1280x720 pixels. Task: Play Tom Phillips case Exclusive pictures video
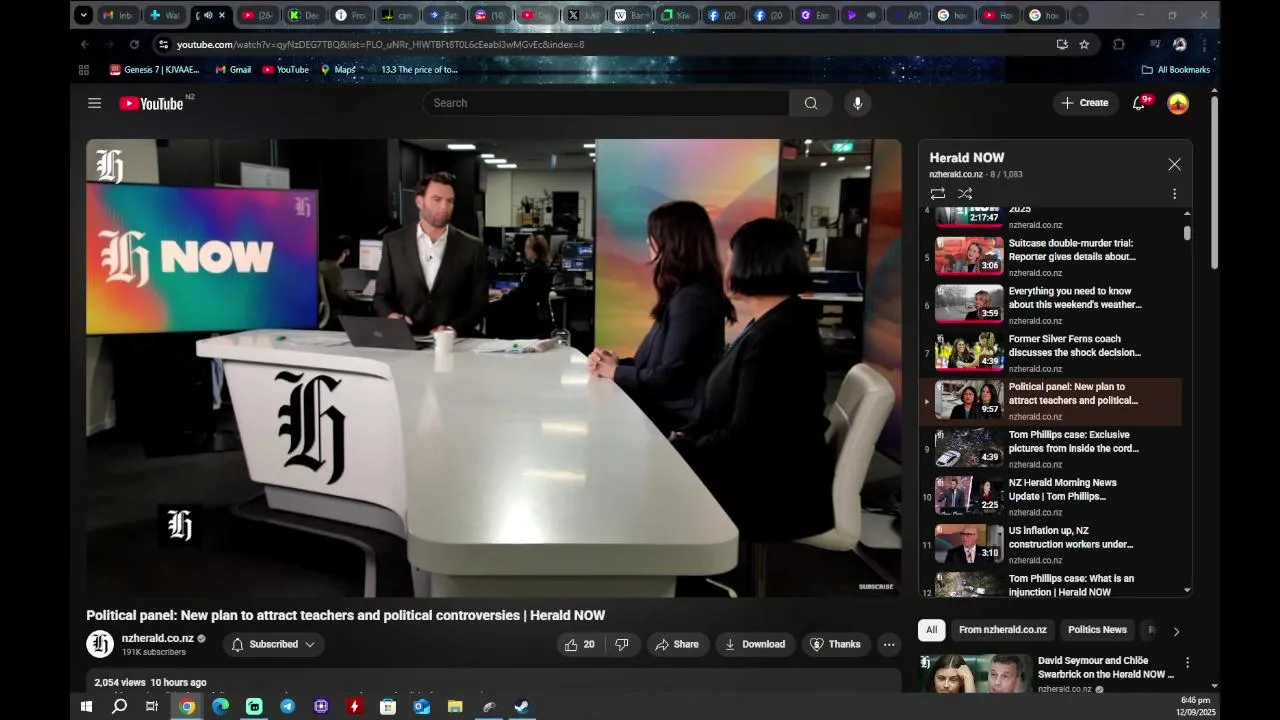pos(1050,448)
